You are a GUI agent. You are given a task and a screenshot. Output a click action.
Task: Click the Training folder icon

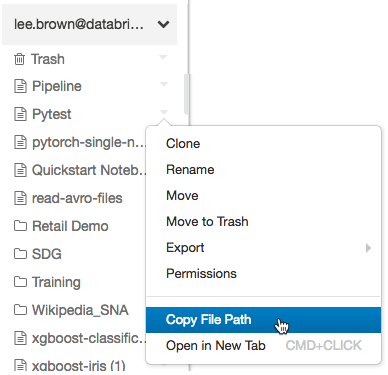[x=20, y=282]
